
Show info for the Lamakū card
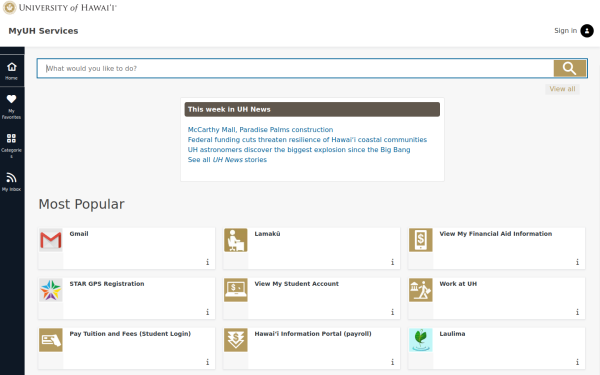[x=392, y=262]
